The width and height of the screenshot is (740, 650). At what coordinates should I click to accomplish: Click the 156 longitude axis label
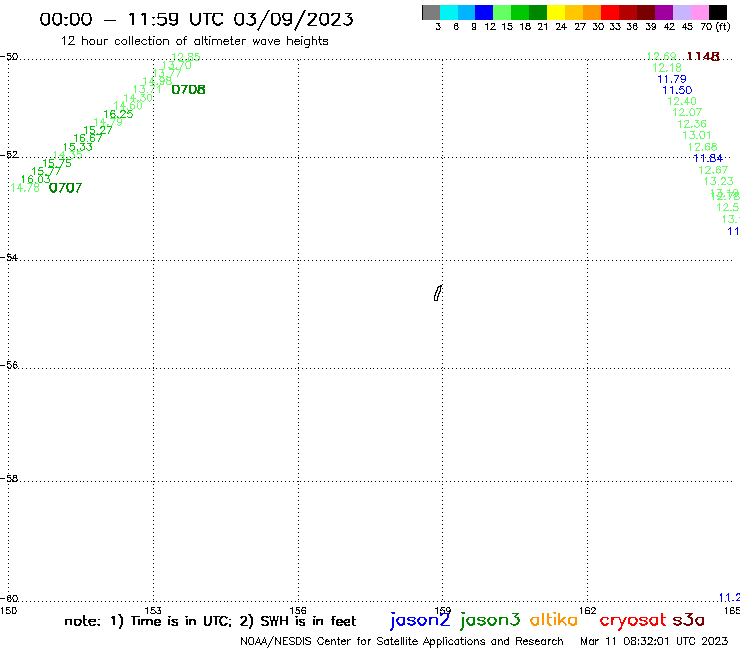coord(298,611)
